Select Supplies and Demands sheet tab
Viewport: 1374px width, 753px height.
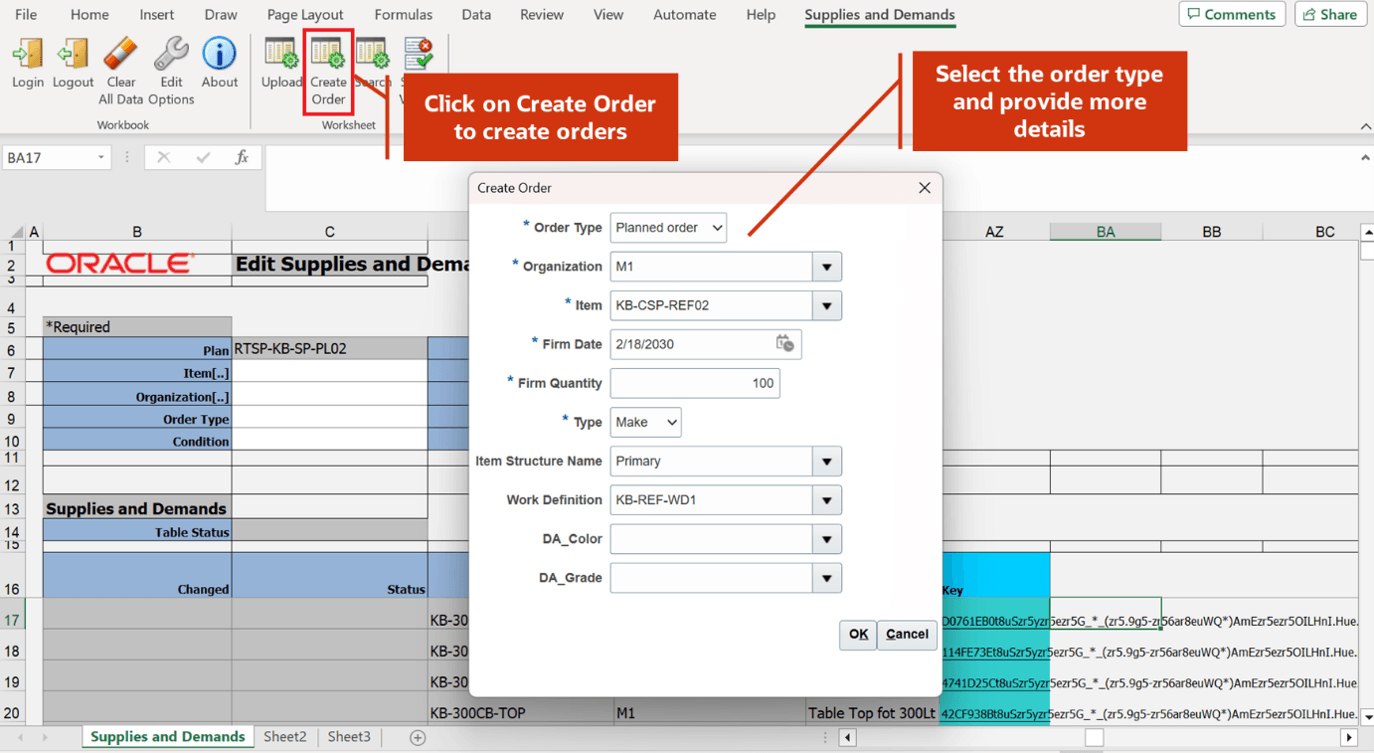pos(167,737)
